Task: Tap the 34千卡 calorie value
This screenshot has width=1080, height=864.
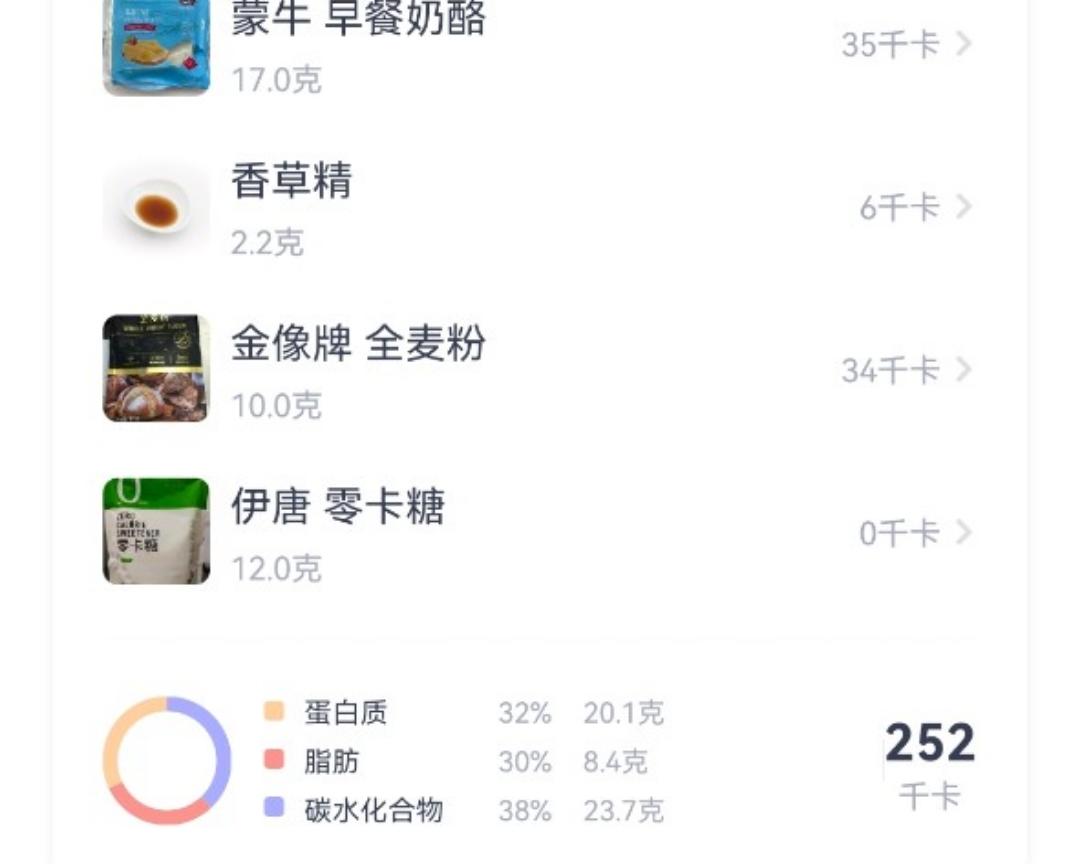Action: tap(890, 371)
